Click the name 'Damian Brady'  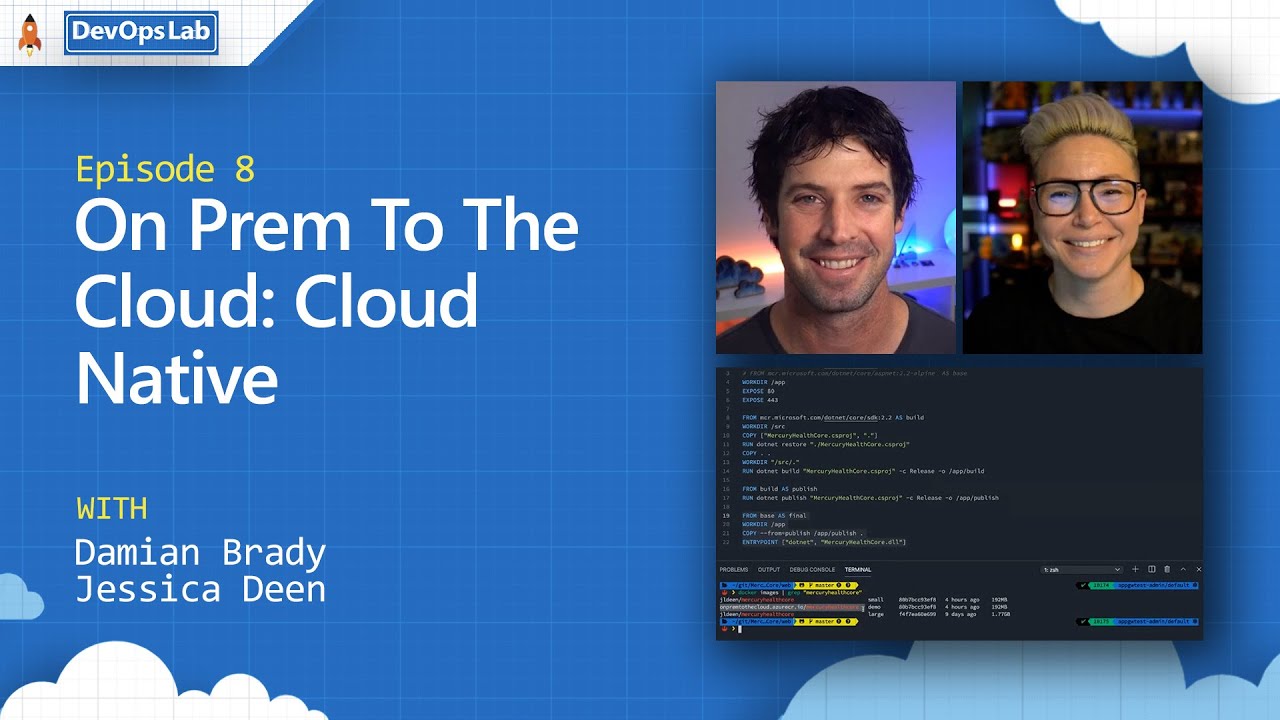201,552
